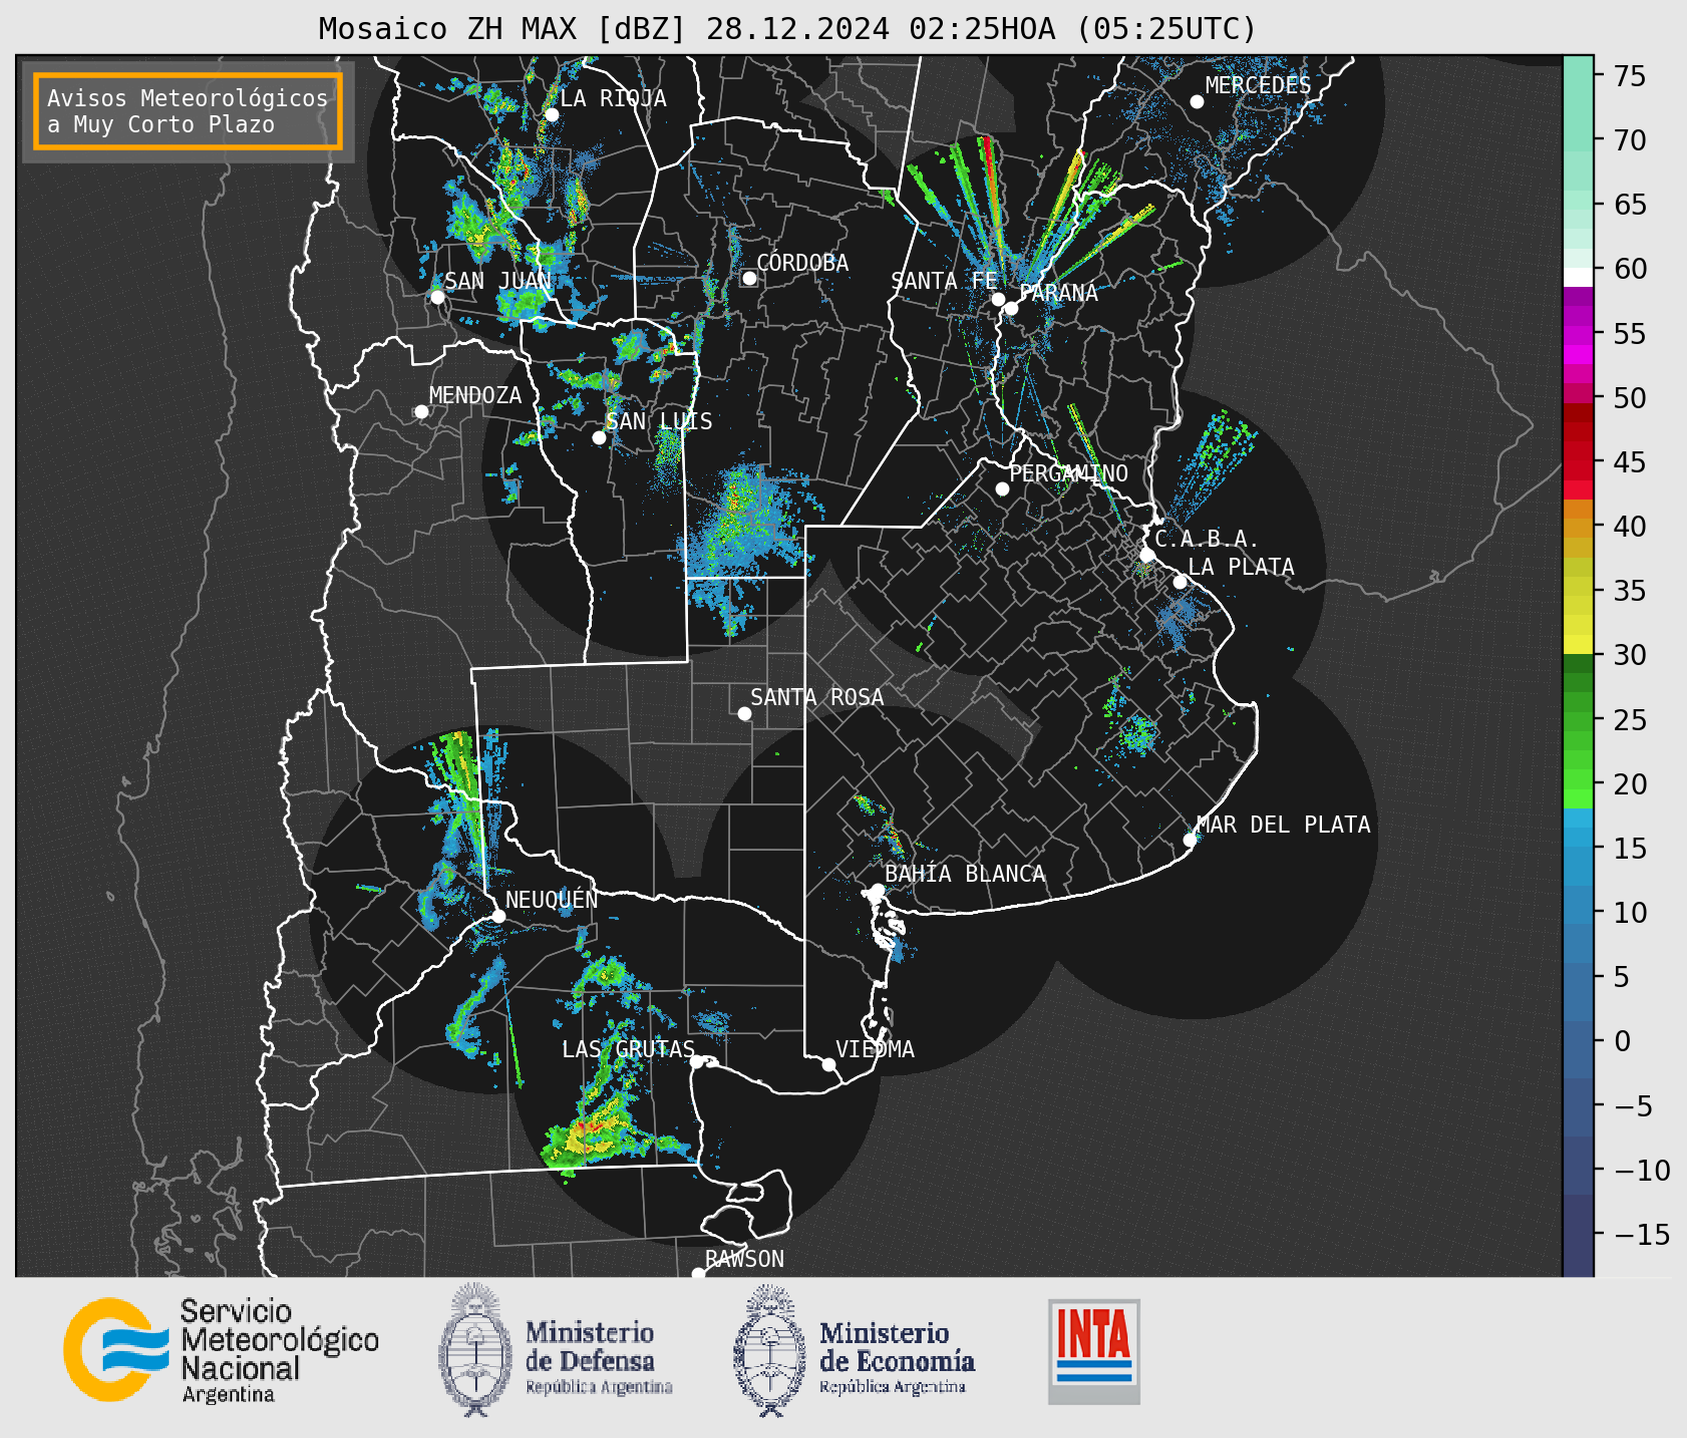1687x1438 pixels.
Task: Click the green 25 dBZ color band
Action: click(x=1578, y=720)
